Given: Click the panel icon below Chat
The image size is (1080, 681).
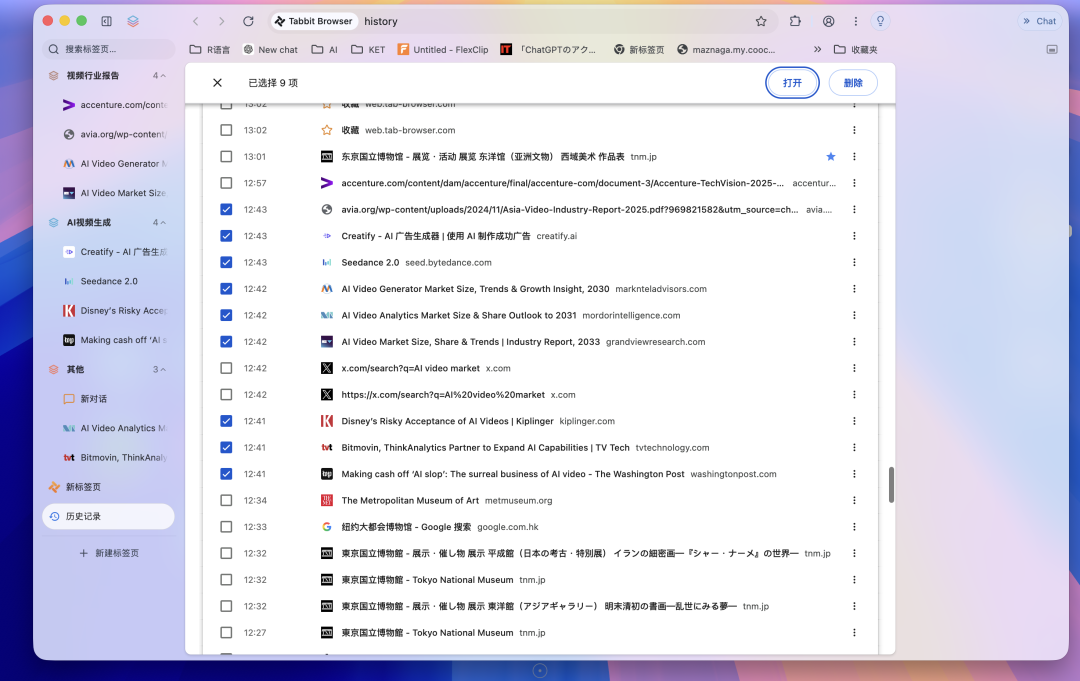Looking at the screenshot, I should 1052,50.
